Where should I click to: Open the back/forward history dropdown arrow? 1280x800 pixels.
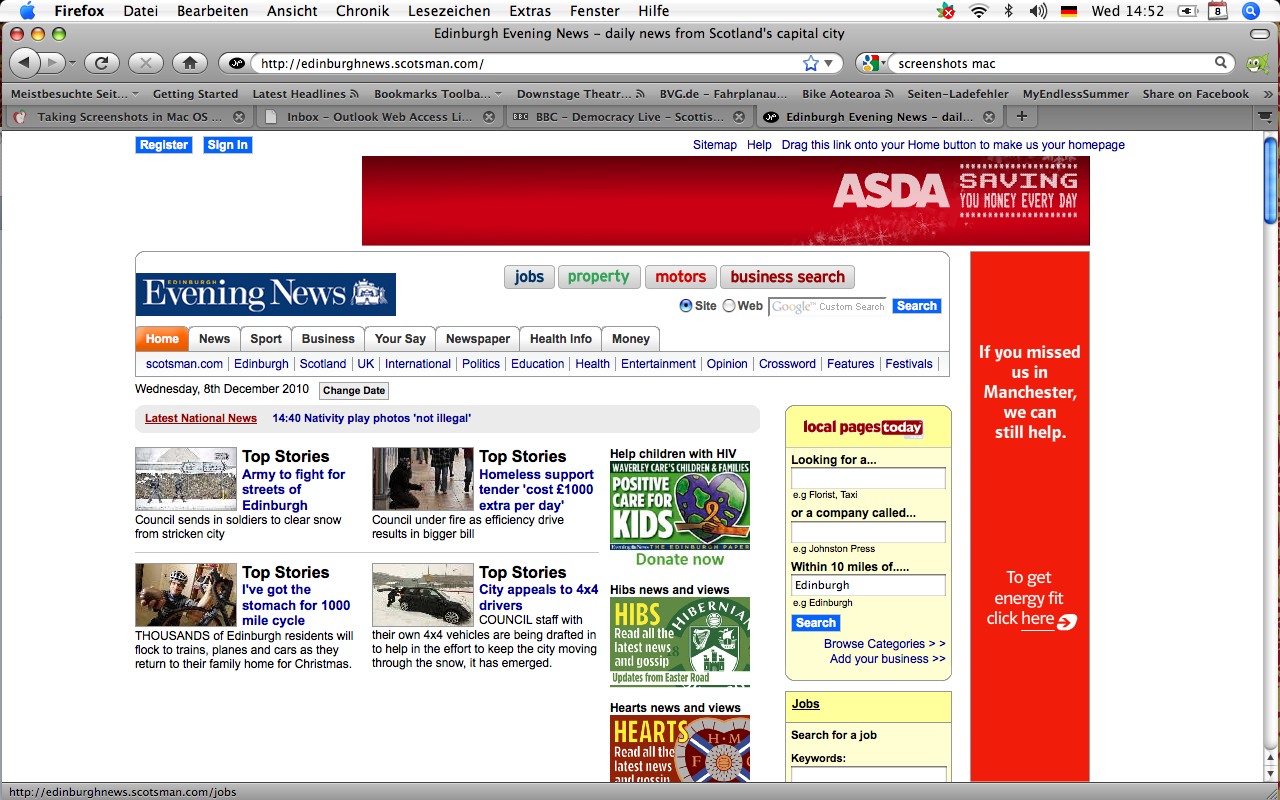72,63
